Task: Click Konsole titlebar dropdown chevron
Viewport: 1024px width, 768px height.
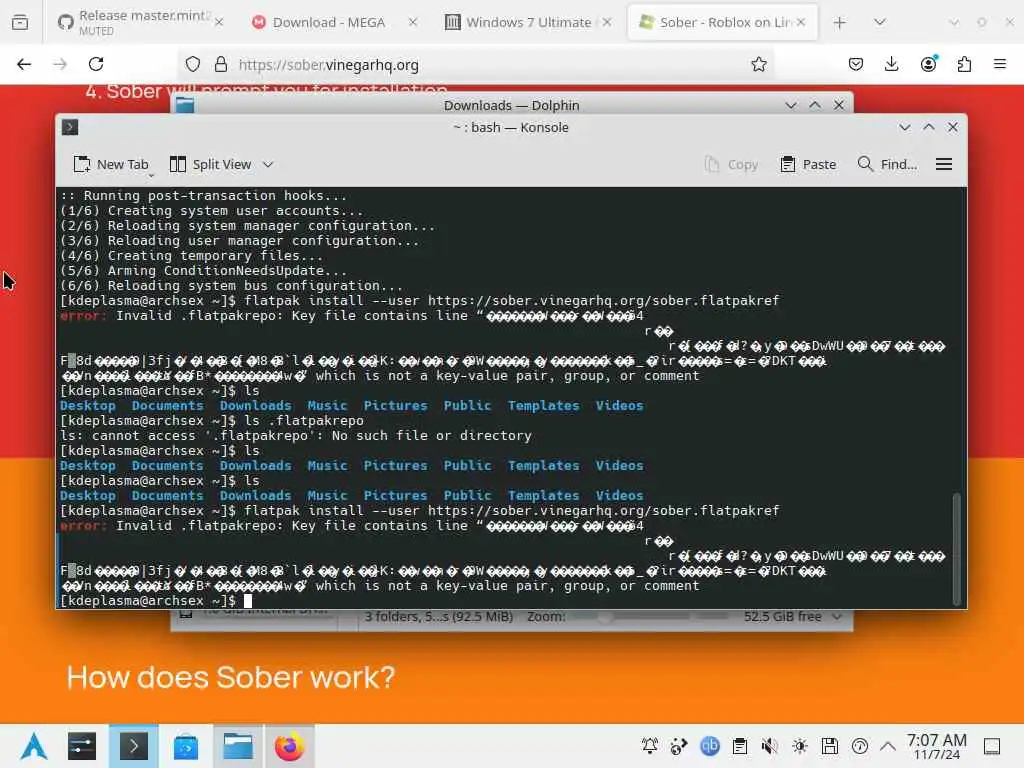Action: [x=904, y=127]
